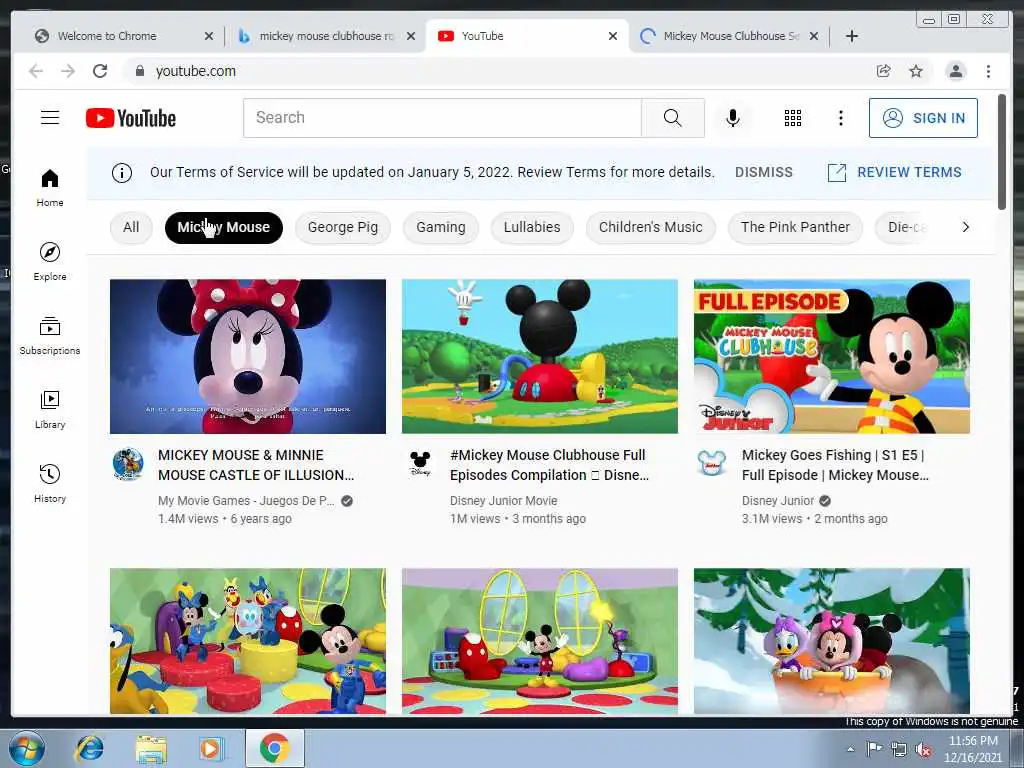Select The Pink Panther chip
The width and height of the screenshot is (1024, 768).
795,227
